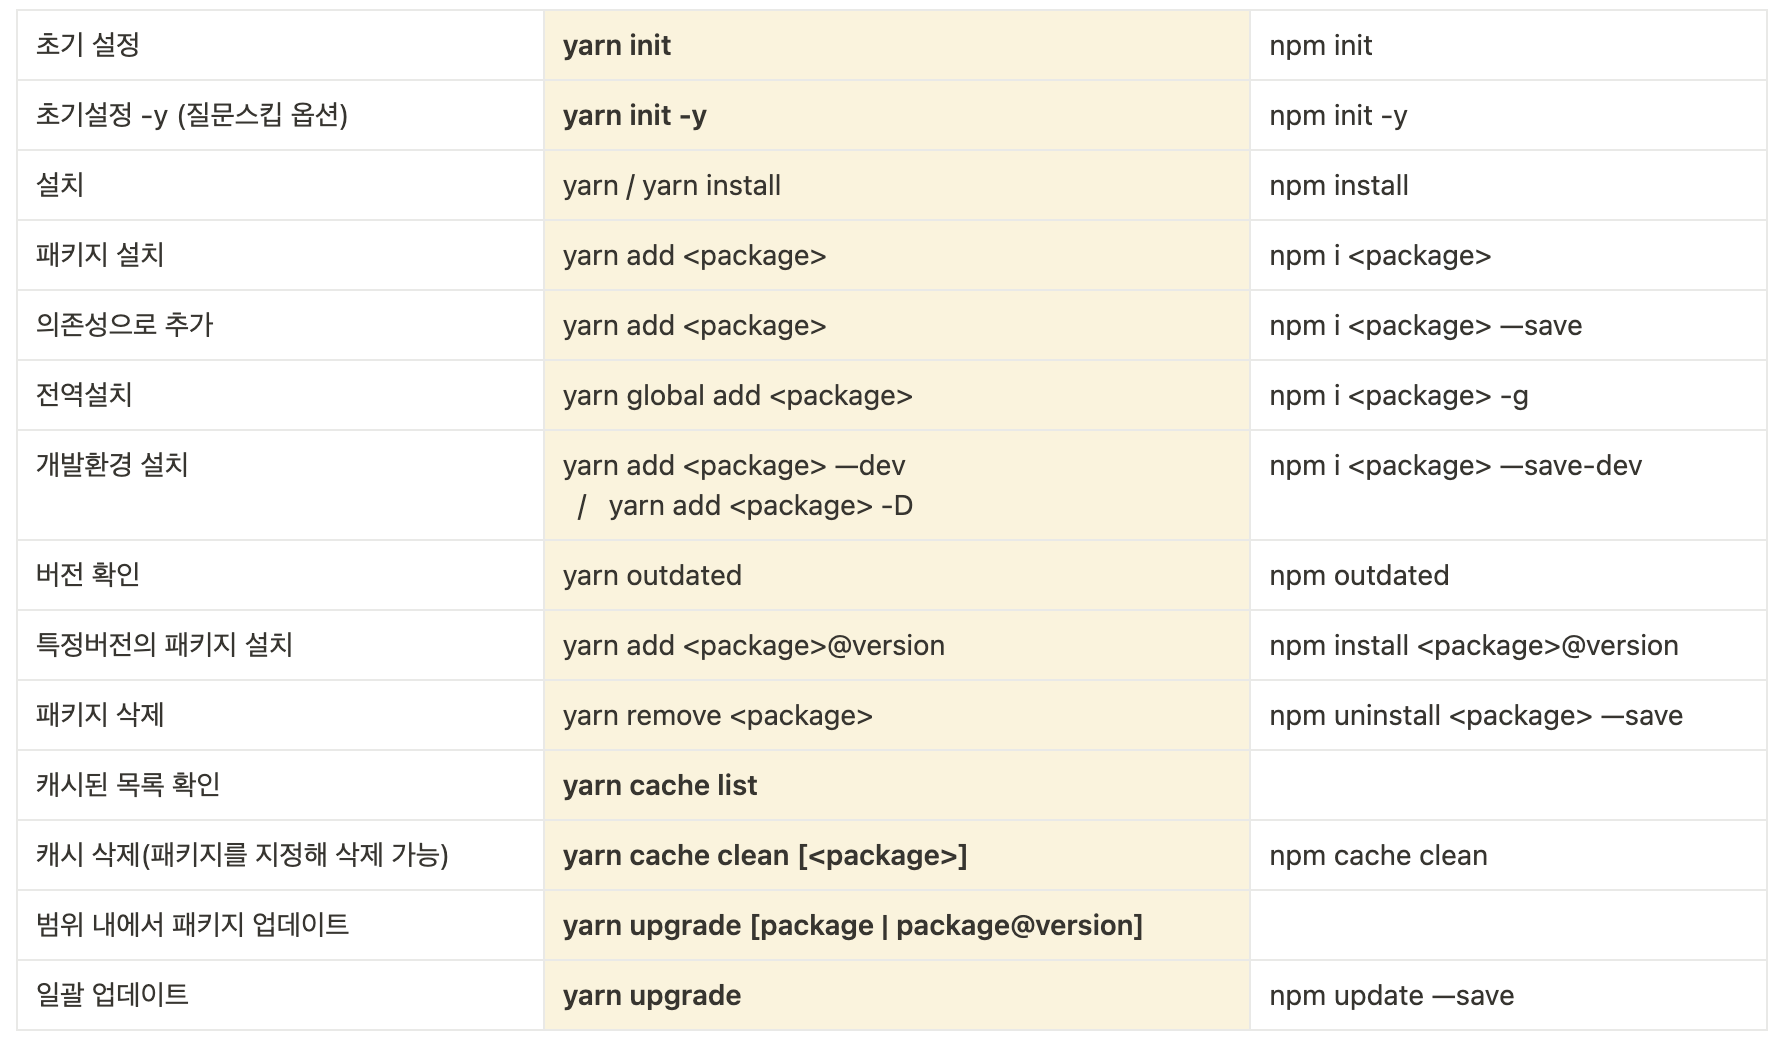Screen dimensions: 1784x1042
Task: Click the "yarn outdated" cell
Action: 652,576
